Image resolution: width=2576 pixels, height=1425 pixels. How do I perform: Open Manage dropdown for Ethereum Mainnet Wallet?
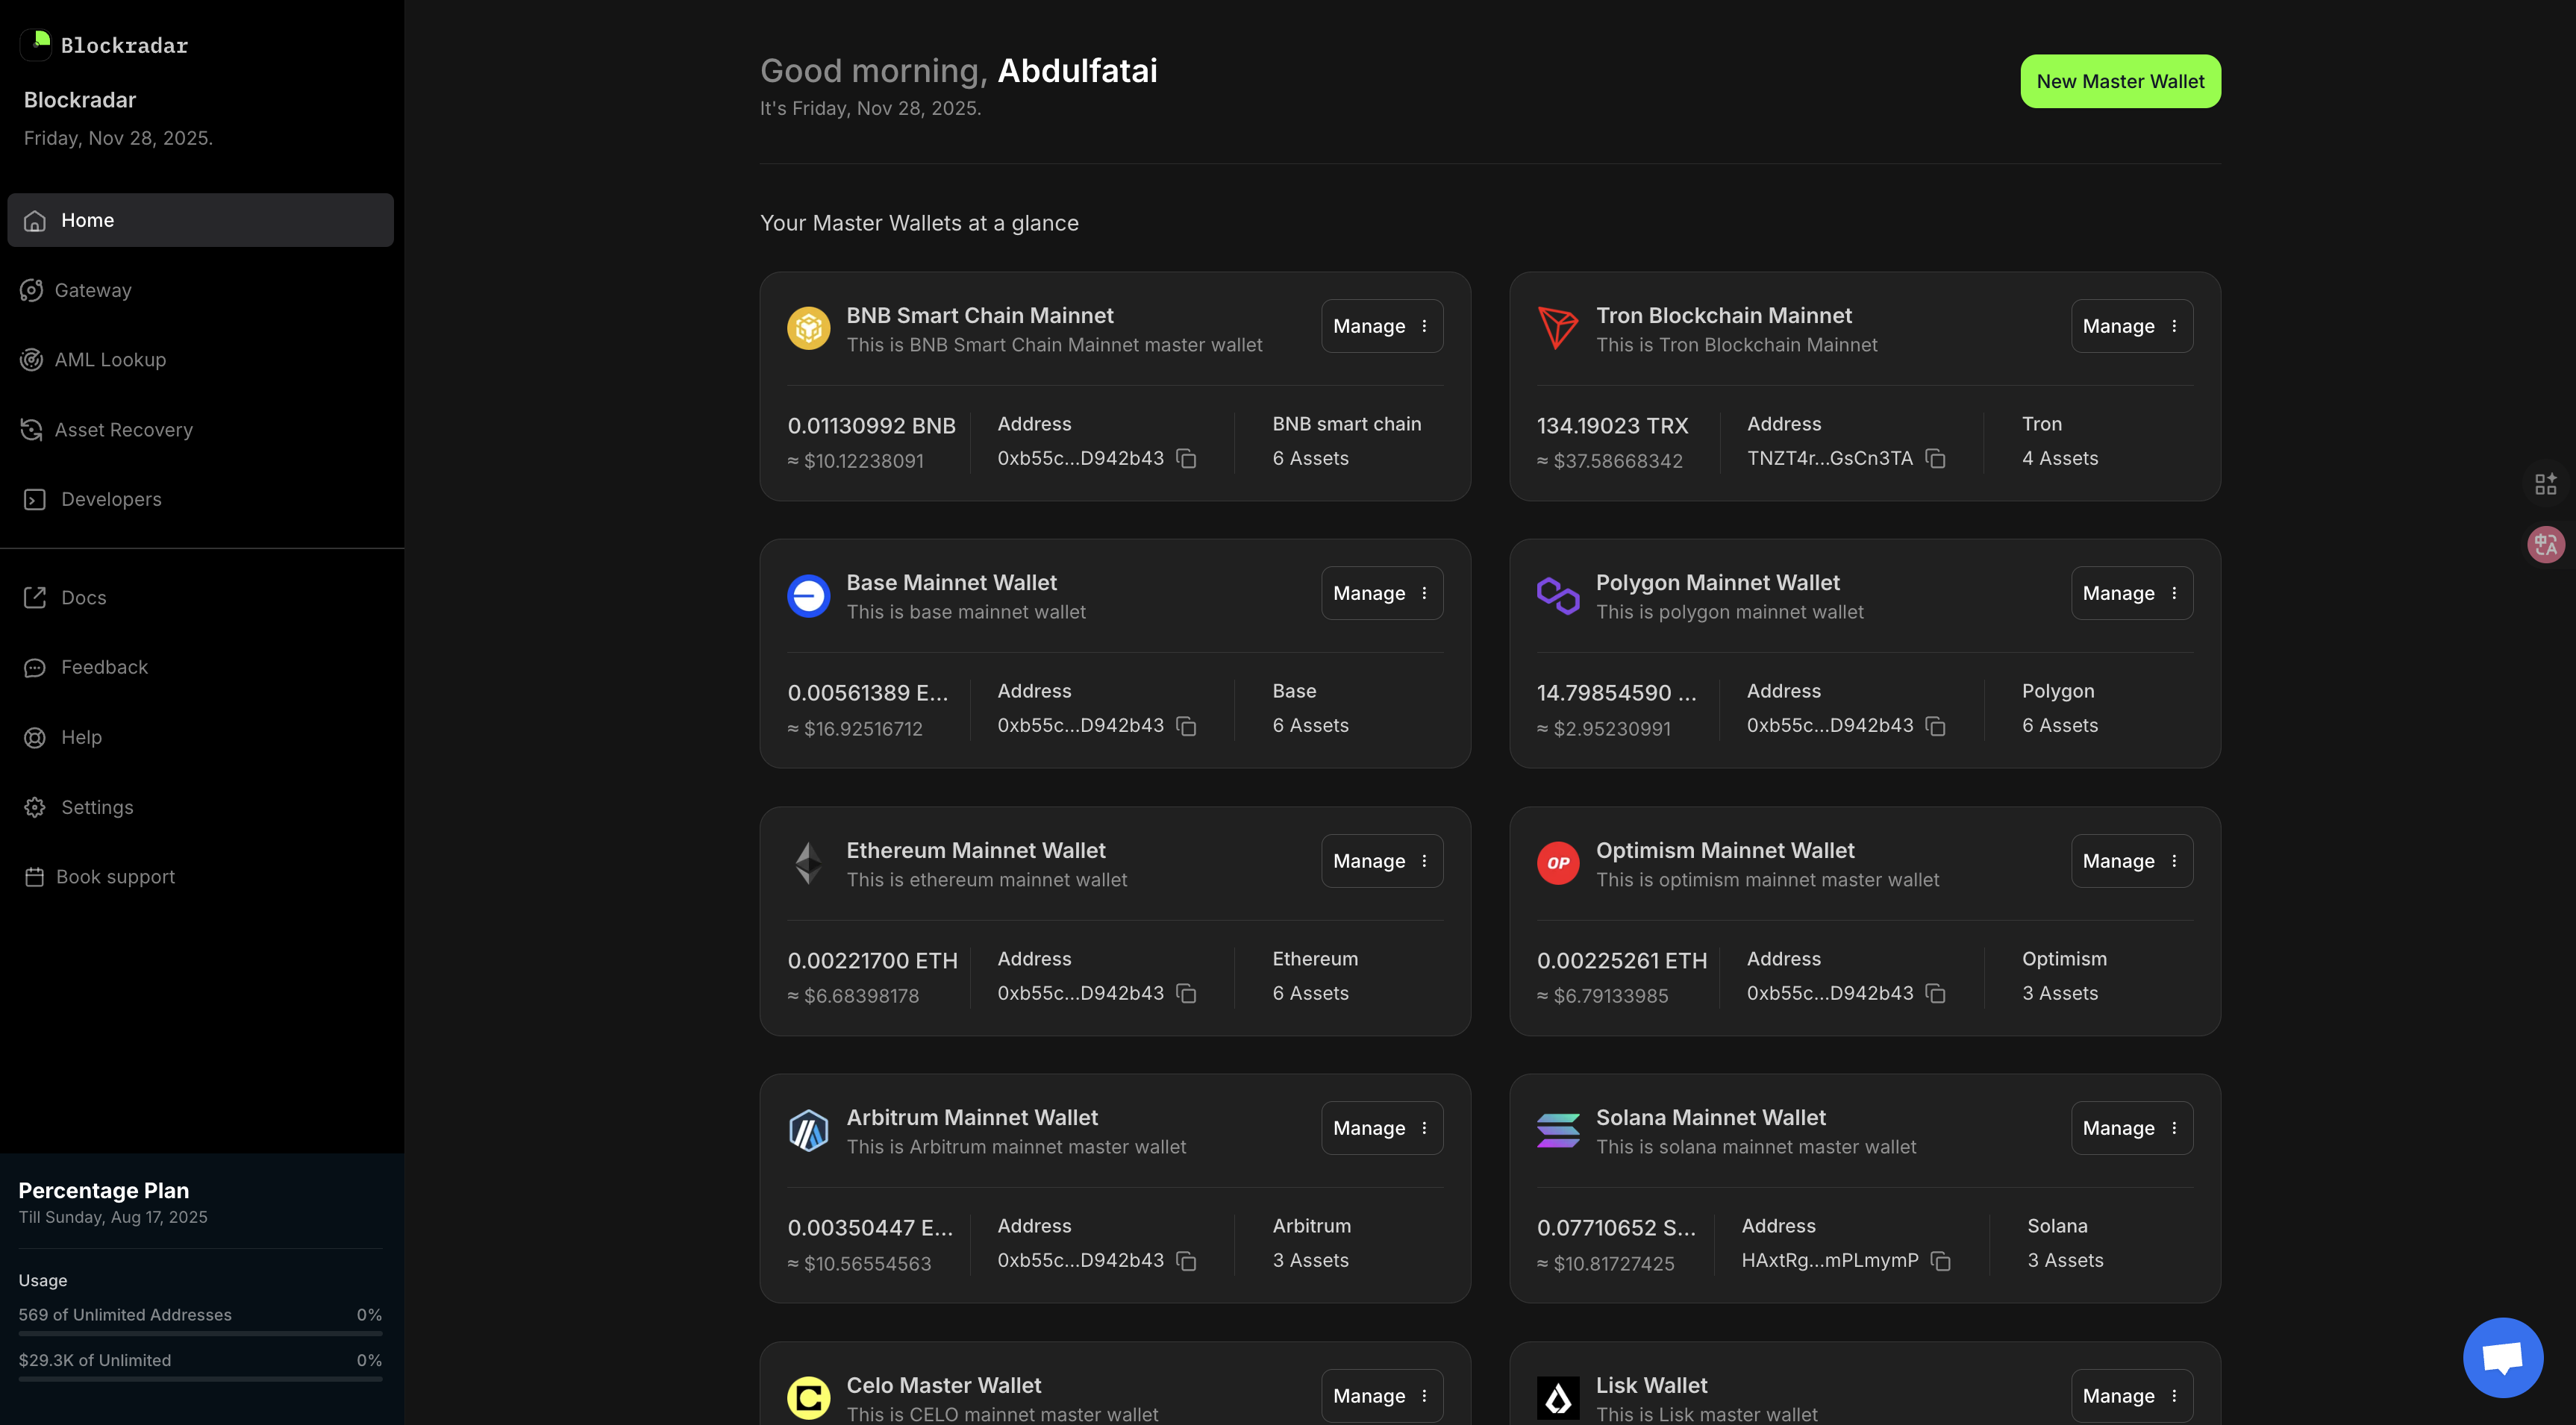point(1381,861)
